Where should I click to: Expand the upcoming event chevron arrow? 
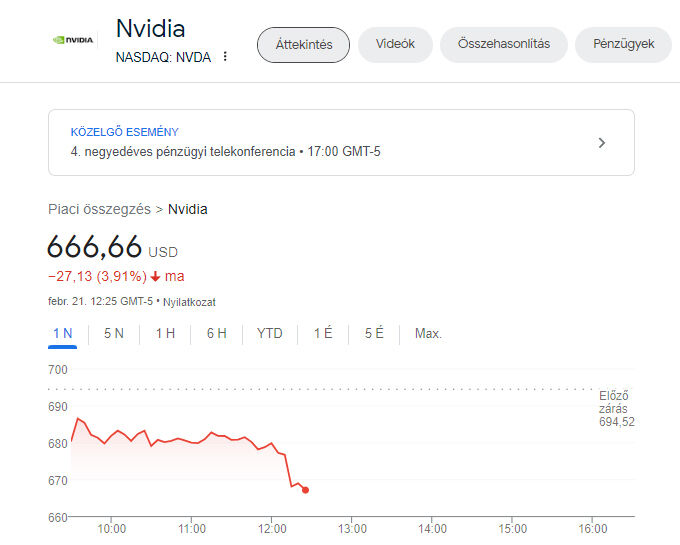pyautogui.click(x=602, y=143)
